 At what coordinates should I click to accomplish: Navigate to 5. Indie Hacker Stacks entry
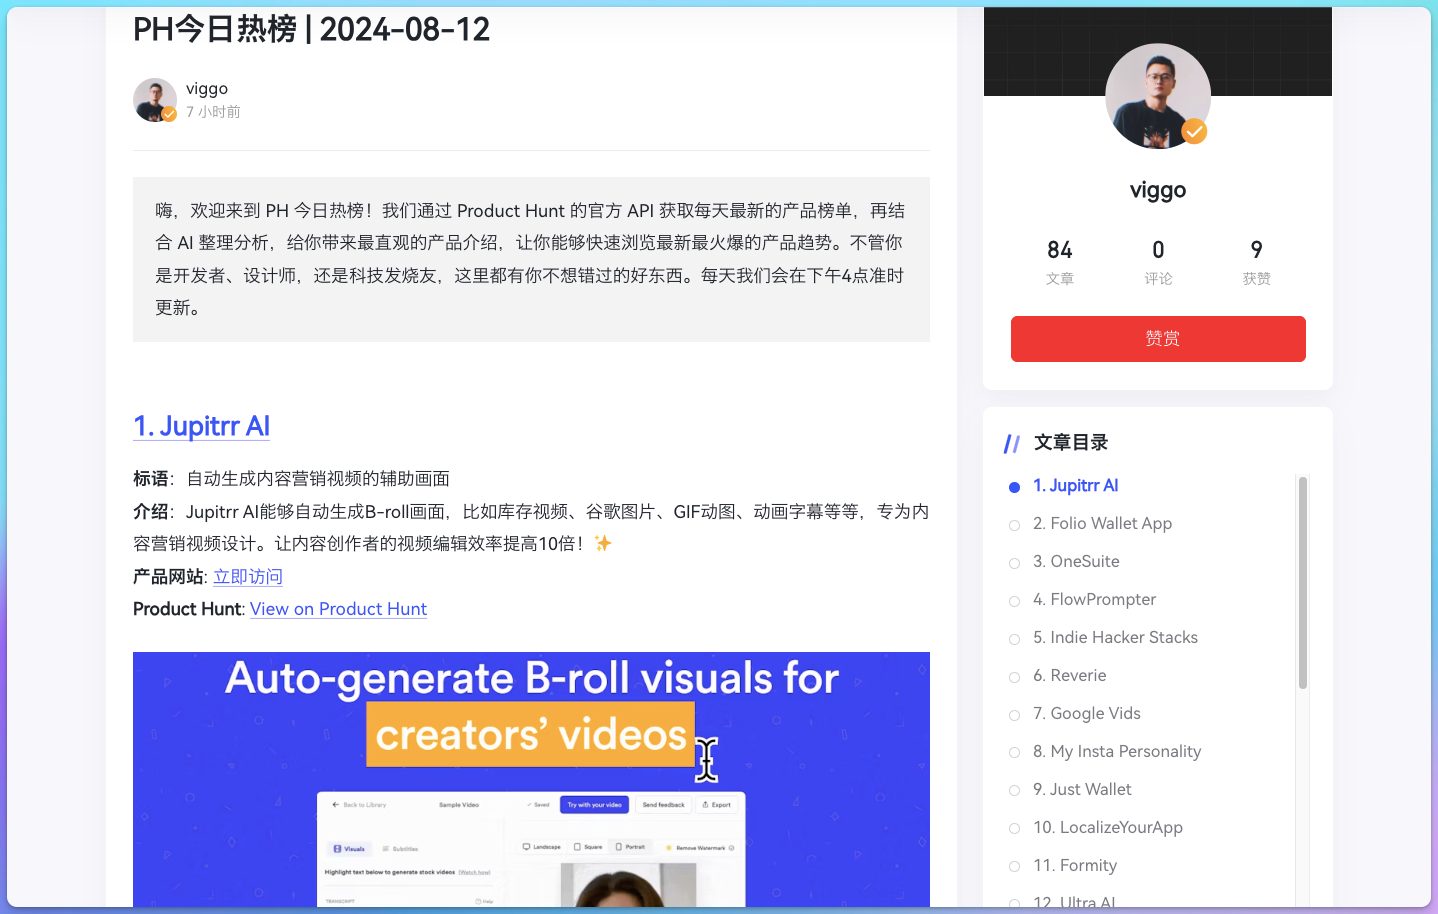(1115, 637)
